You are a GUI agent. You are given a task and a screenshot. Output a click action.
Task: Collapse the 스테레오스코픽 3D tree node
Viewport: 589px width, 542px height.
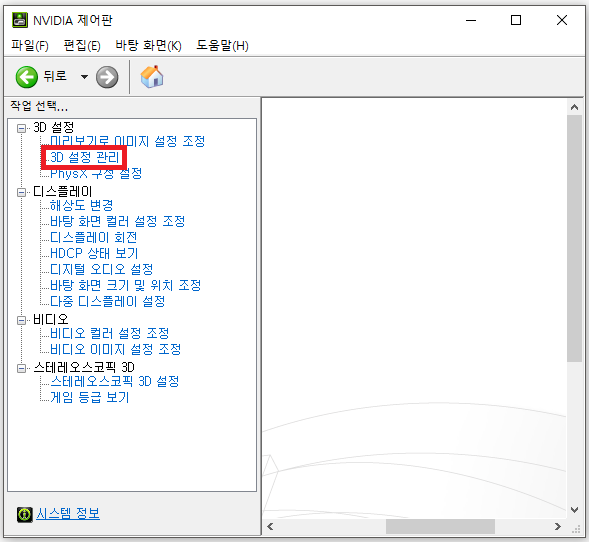tap(21, 368)
